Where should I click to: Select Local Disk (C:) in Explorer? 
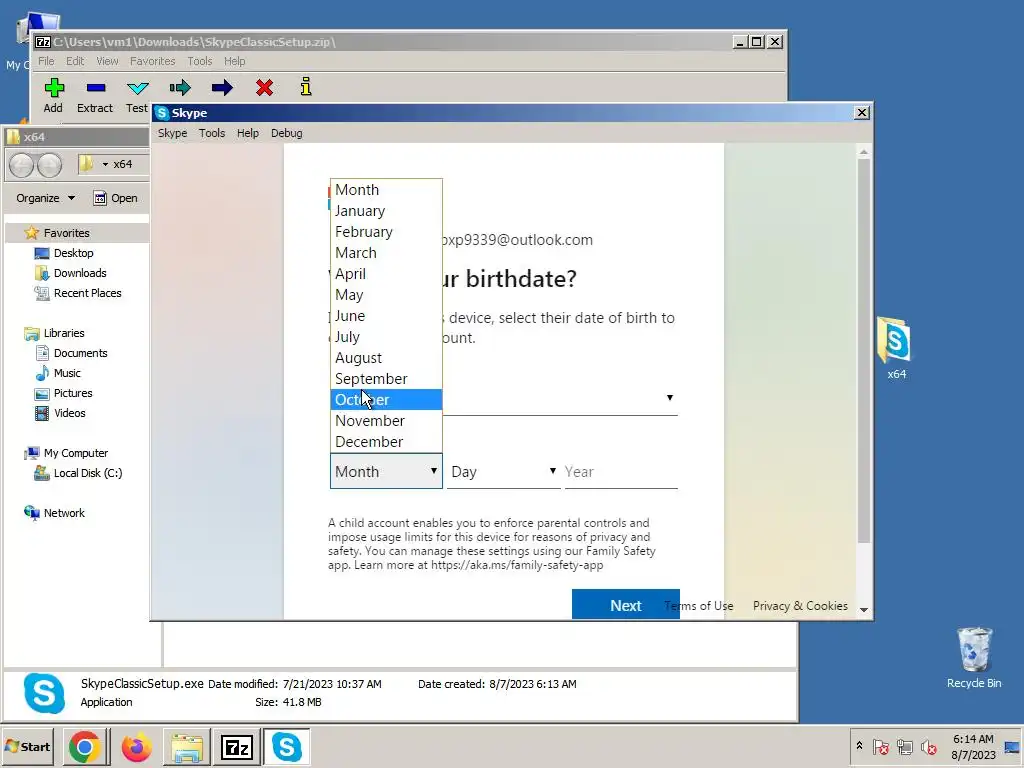click(88, 473)
